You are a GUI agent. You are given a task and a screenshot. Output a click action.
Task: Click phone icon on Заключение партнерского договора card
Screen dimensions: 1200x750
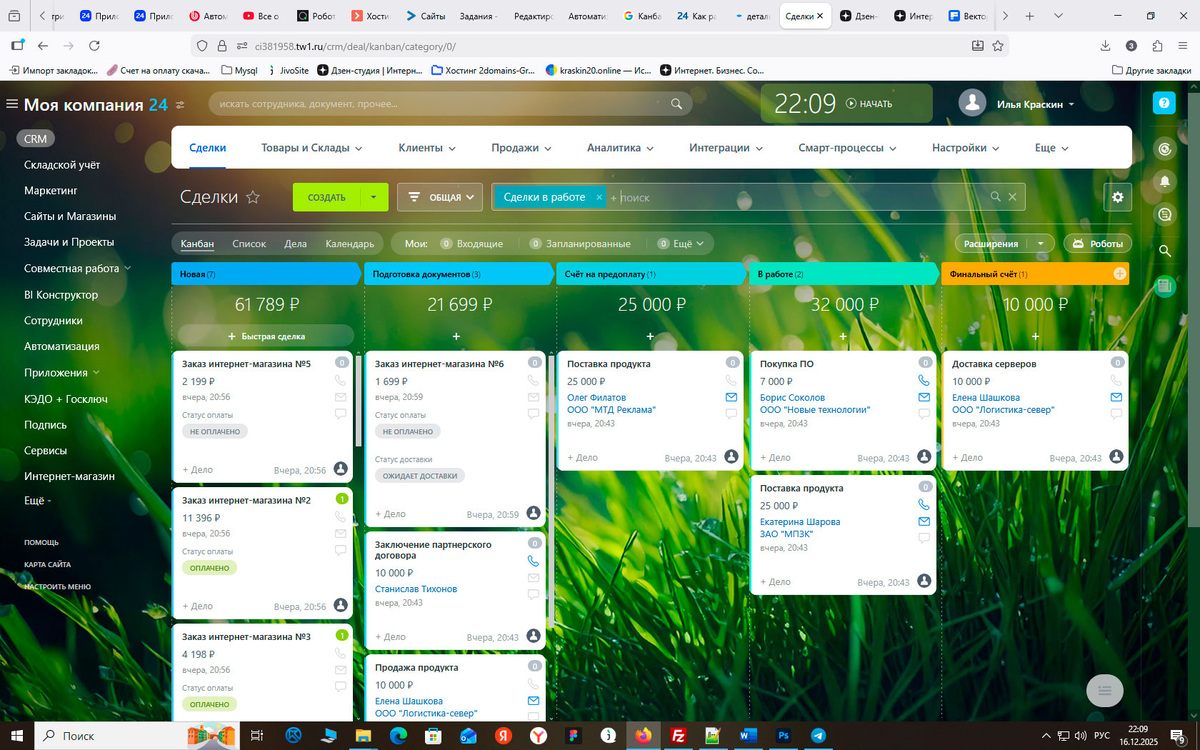click(532, 561)
